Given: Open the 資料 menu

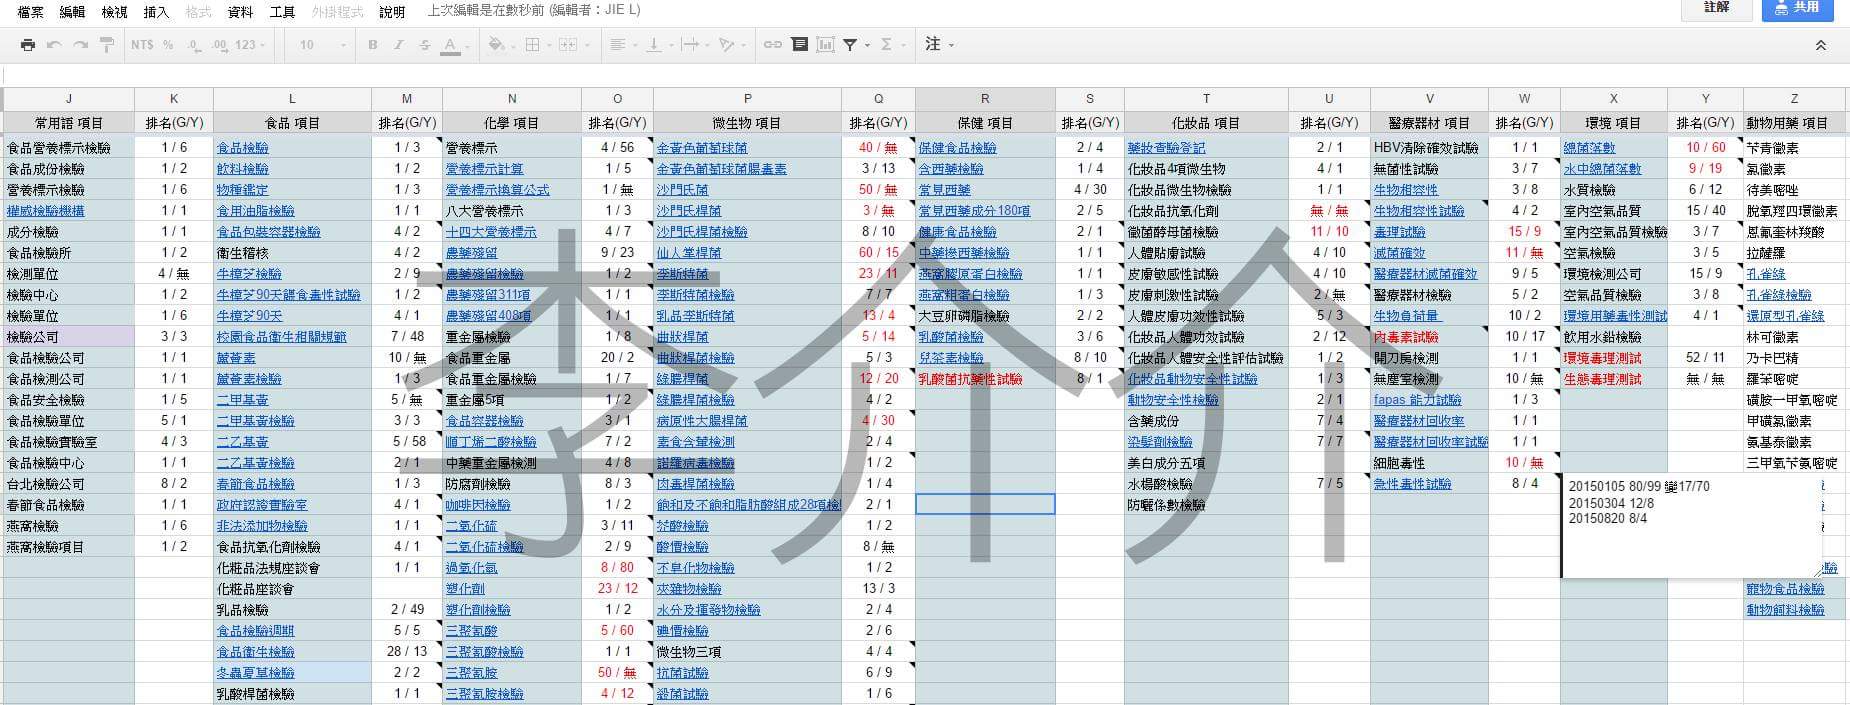Looking at the screenshot, I should coord(240,12).
